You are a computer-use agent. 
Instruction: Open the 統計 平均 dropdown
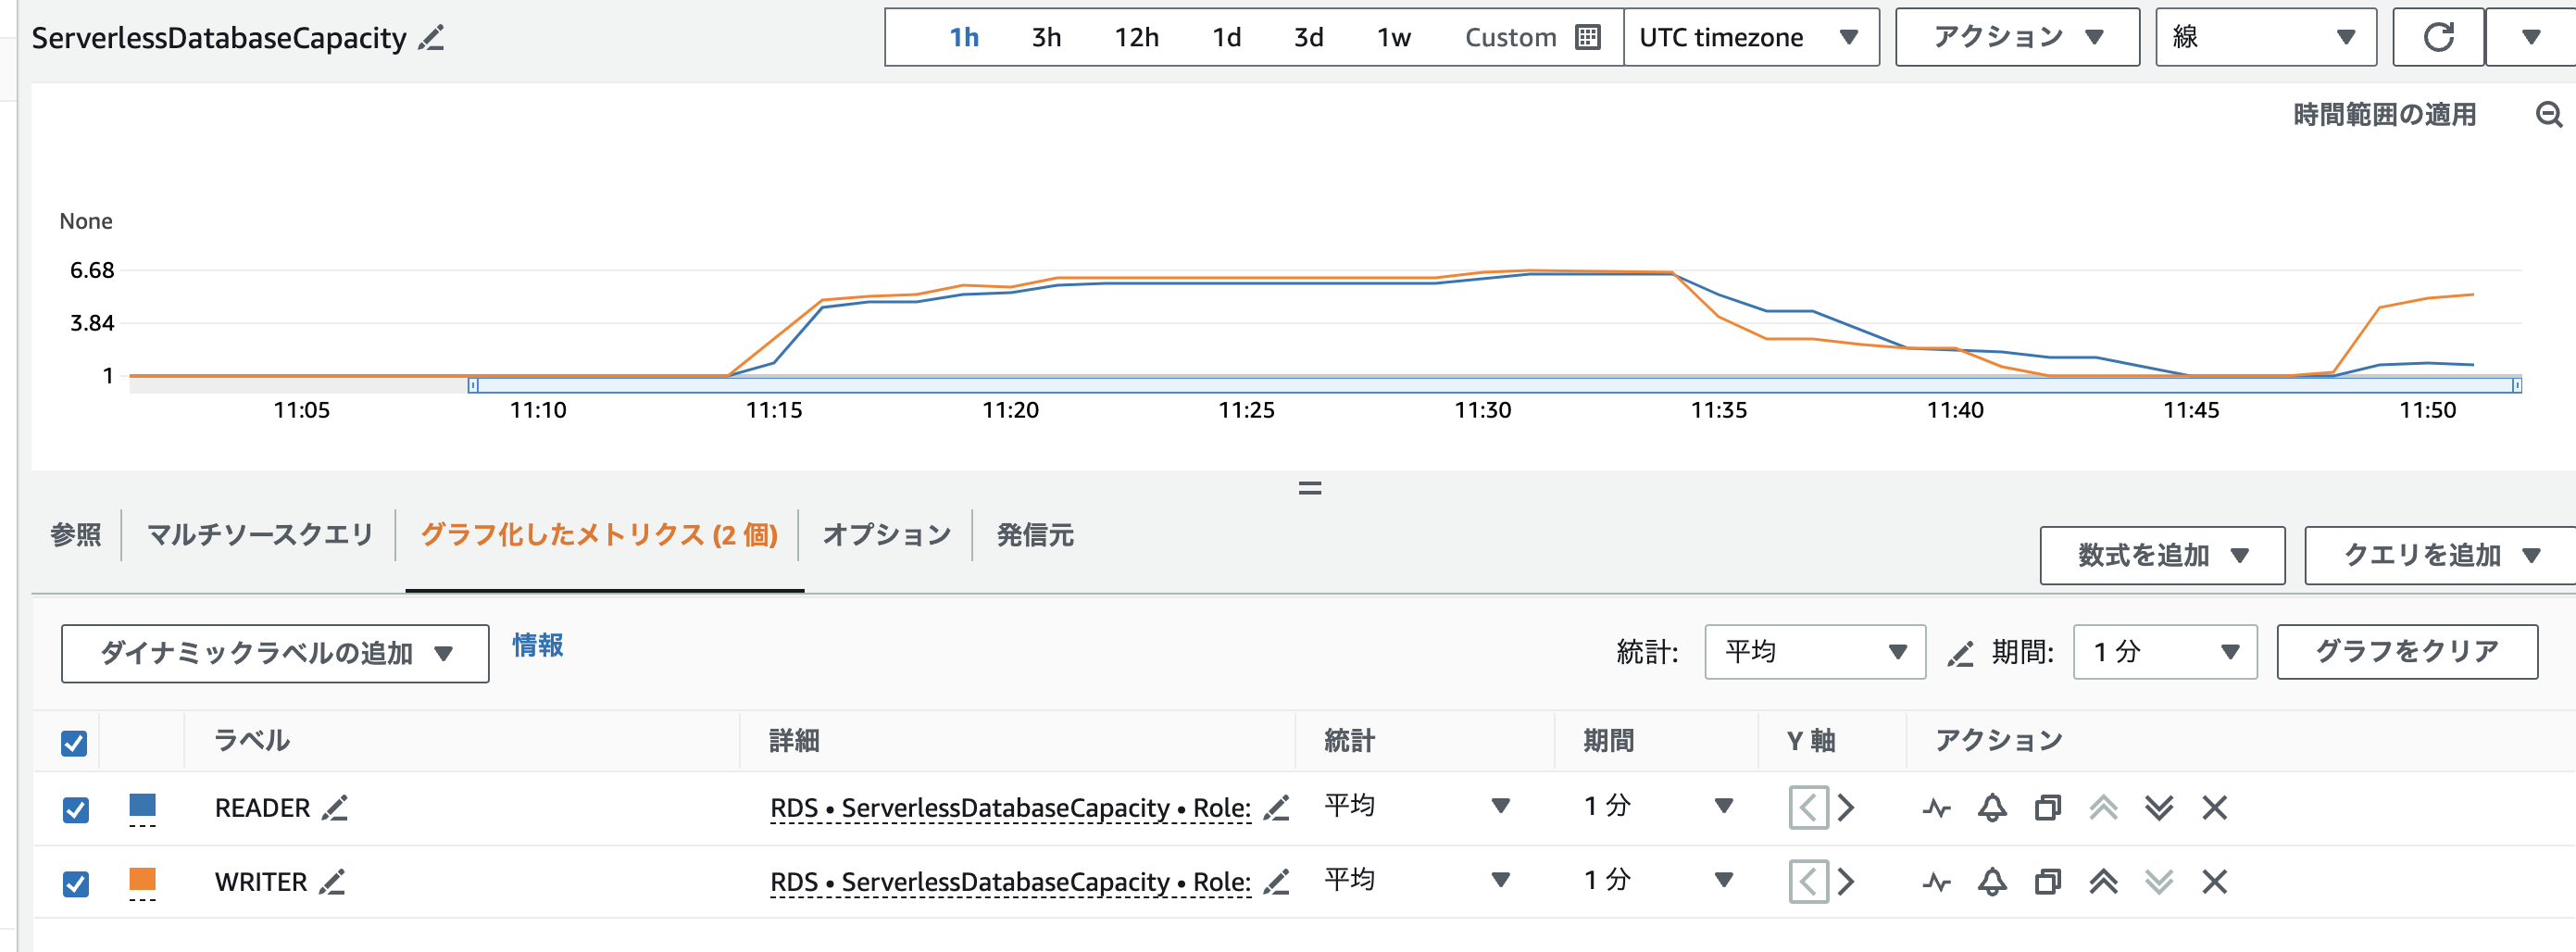click(x=1814, y=652)
